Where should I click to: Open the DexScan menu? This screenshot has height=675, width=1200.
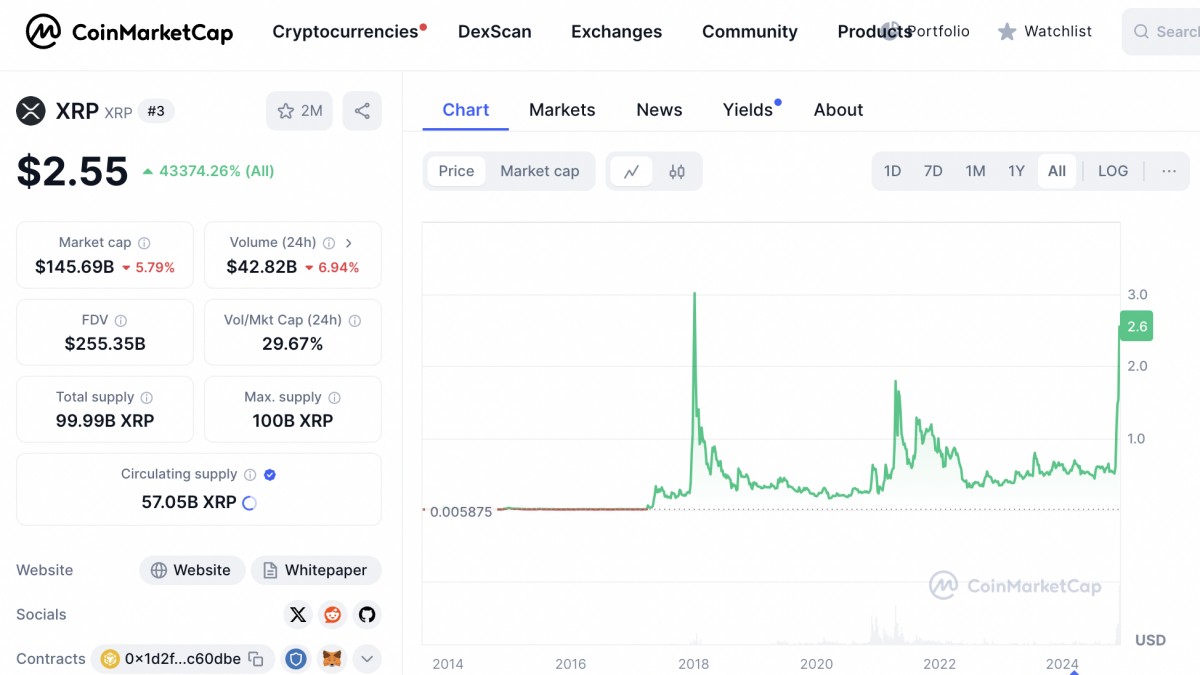495,32
